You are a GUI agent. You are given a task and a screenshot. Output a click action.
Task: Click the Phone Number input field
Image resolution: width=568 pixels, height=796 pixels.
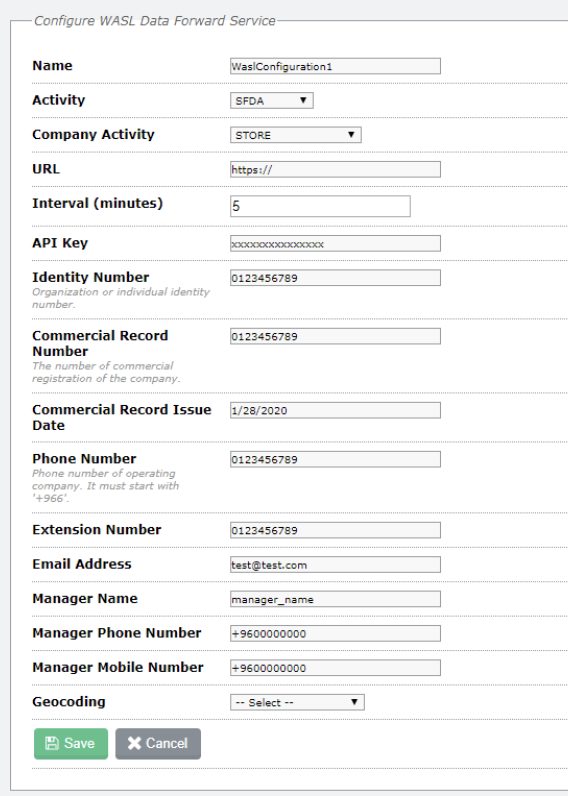coord(335,459)
